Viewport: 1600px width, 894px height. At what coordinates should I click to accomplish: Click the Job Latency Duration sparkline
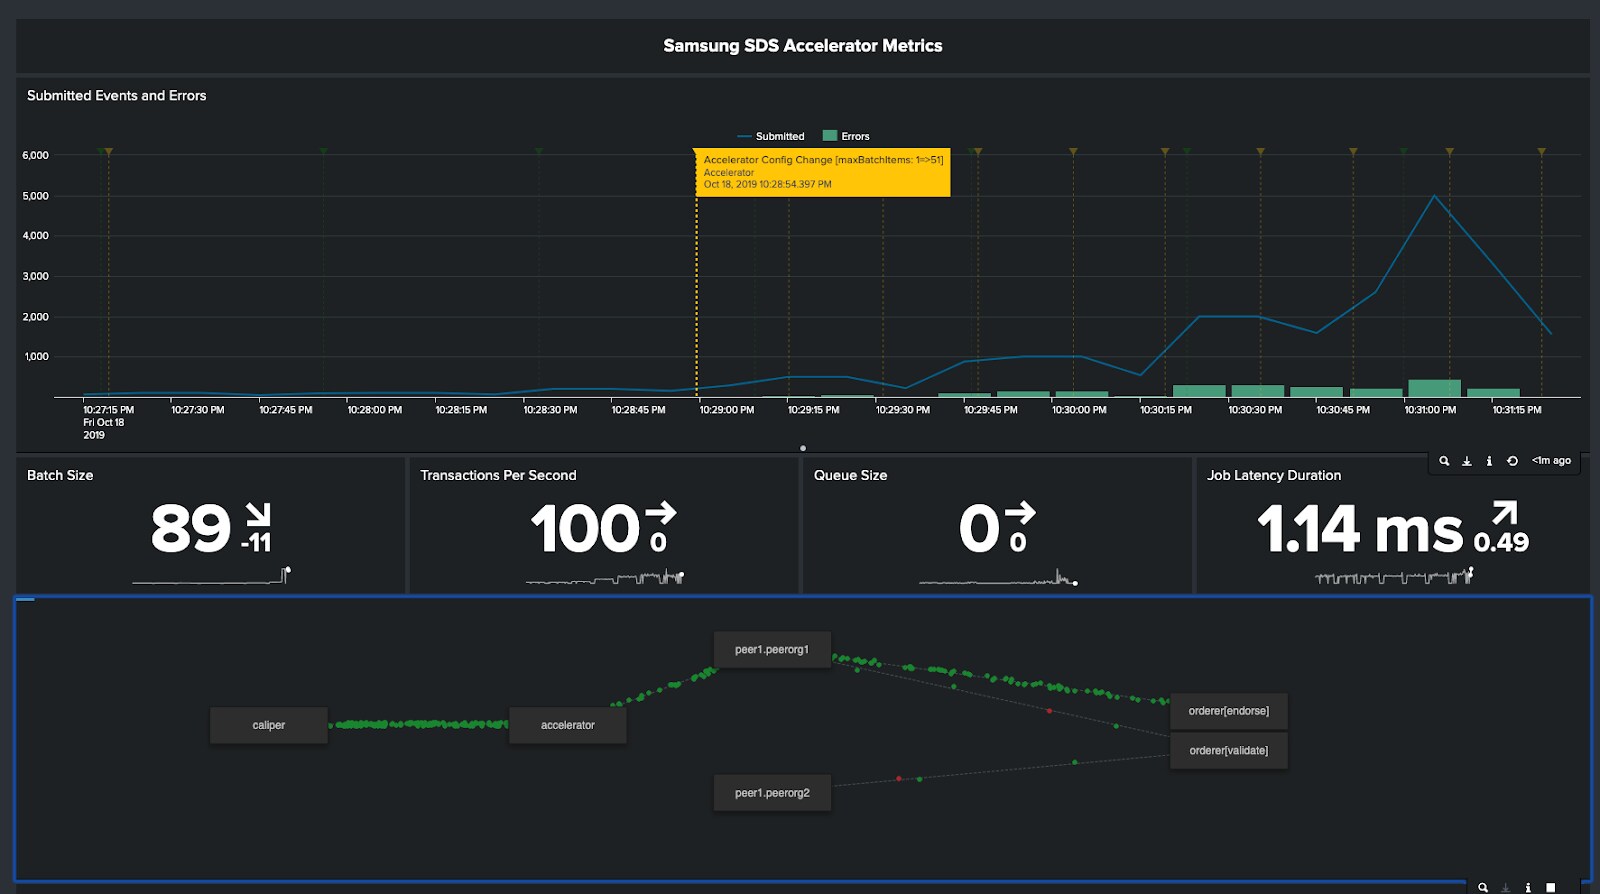click(1394, 576)
